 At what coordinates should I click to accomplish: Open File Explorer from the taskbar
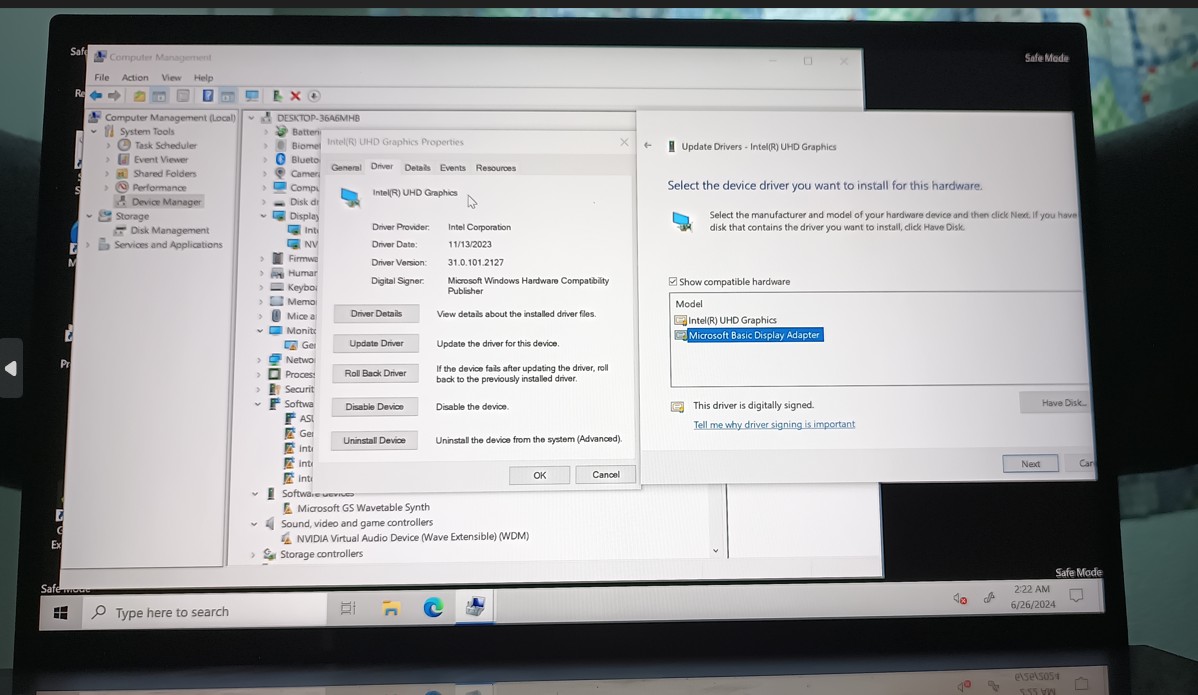pos(390,608)
